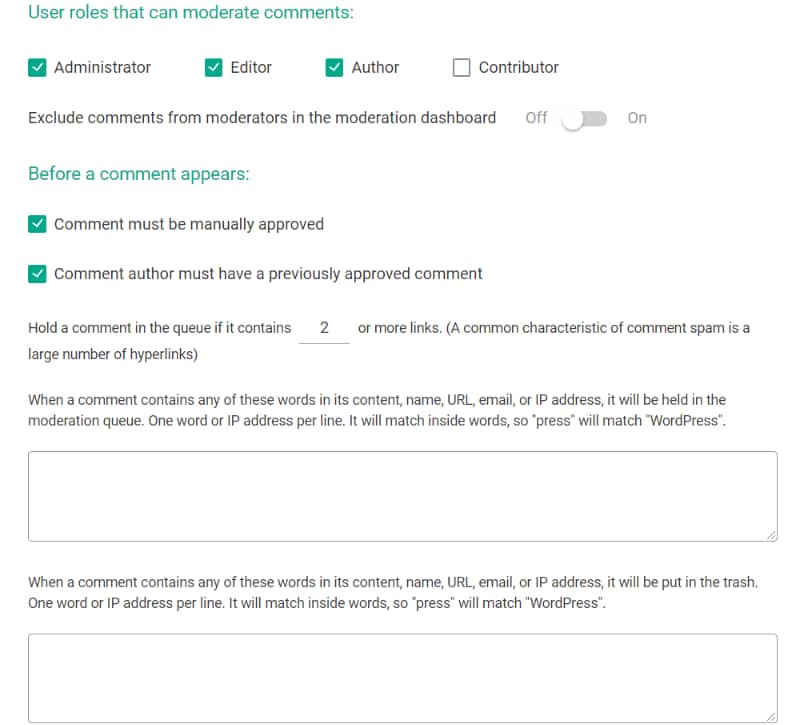785x725 pixels.
Task: Toggle exclude moderator comments switch
Action: 584,119
